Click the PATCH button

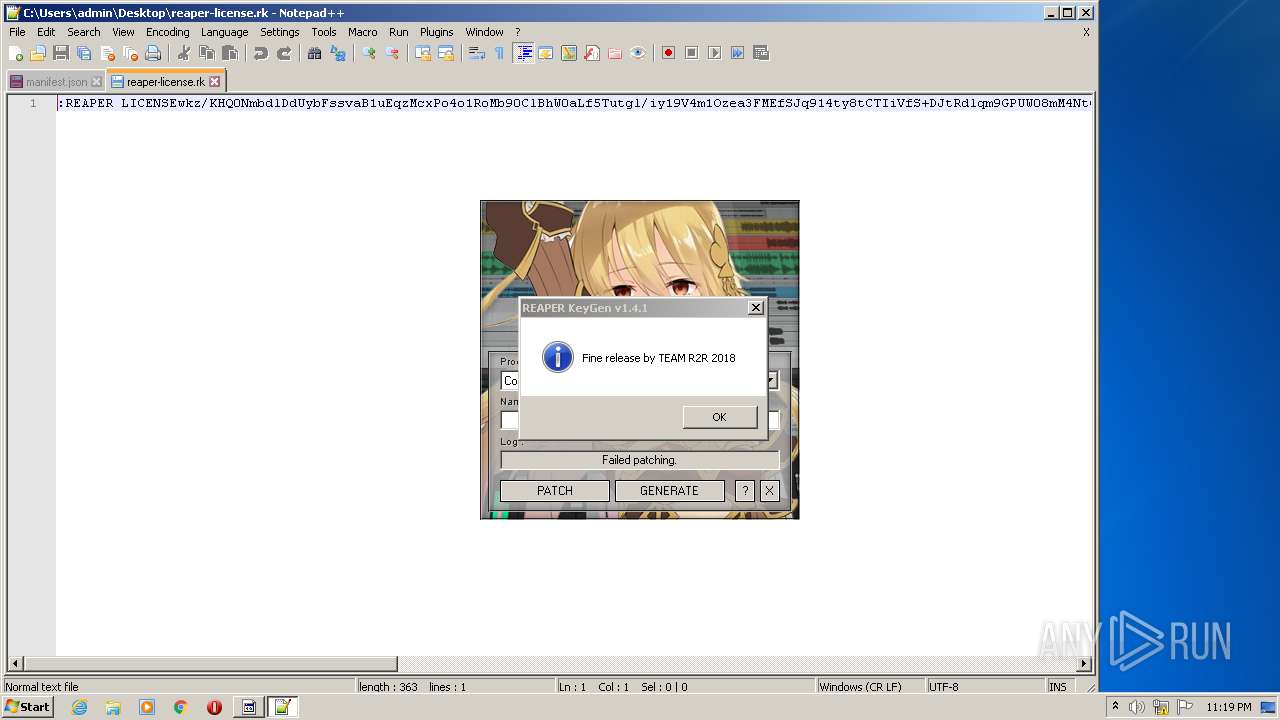coord(555,490)
